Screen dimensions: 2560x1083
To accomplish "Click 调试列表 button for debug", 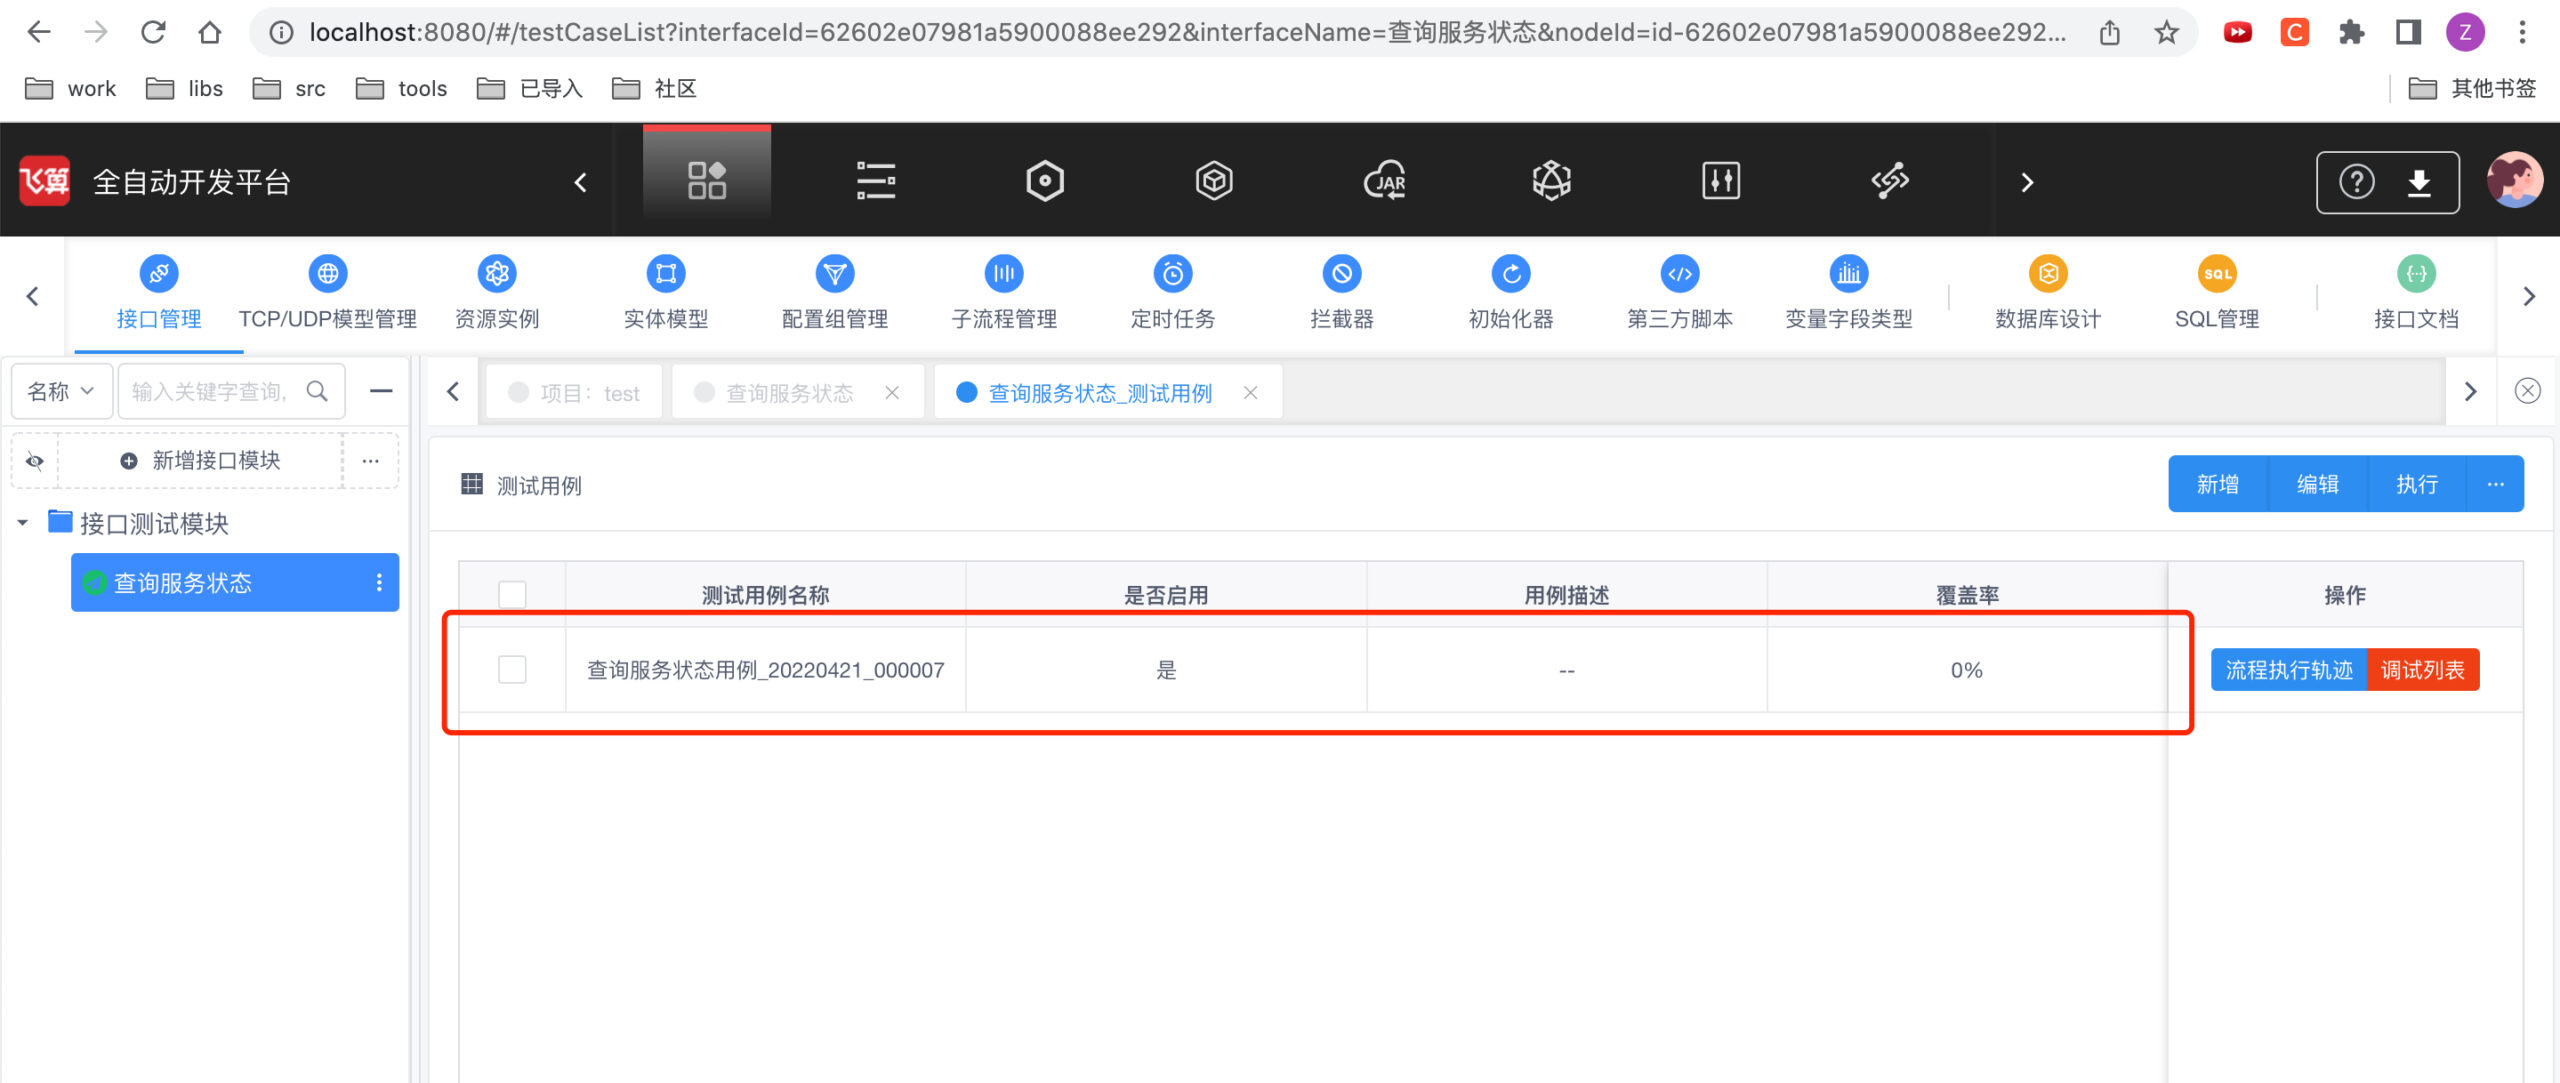I will coord(2424,670).
